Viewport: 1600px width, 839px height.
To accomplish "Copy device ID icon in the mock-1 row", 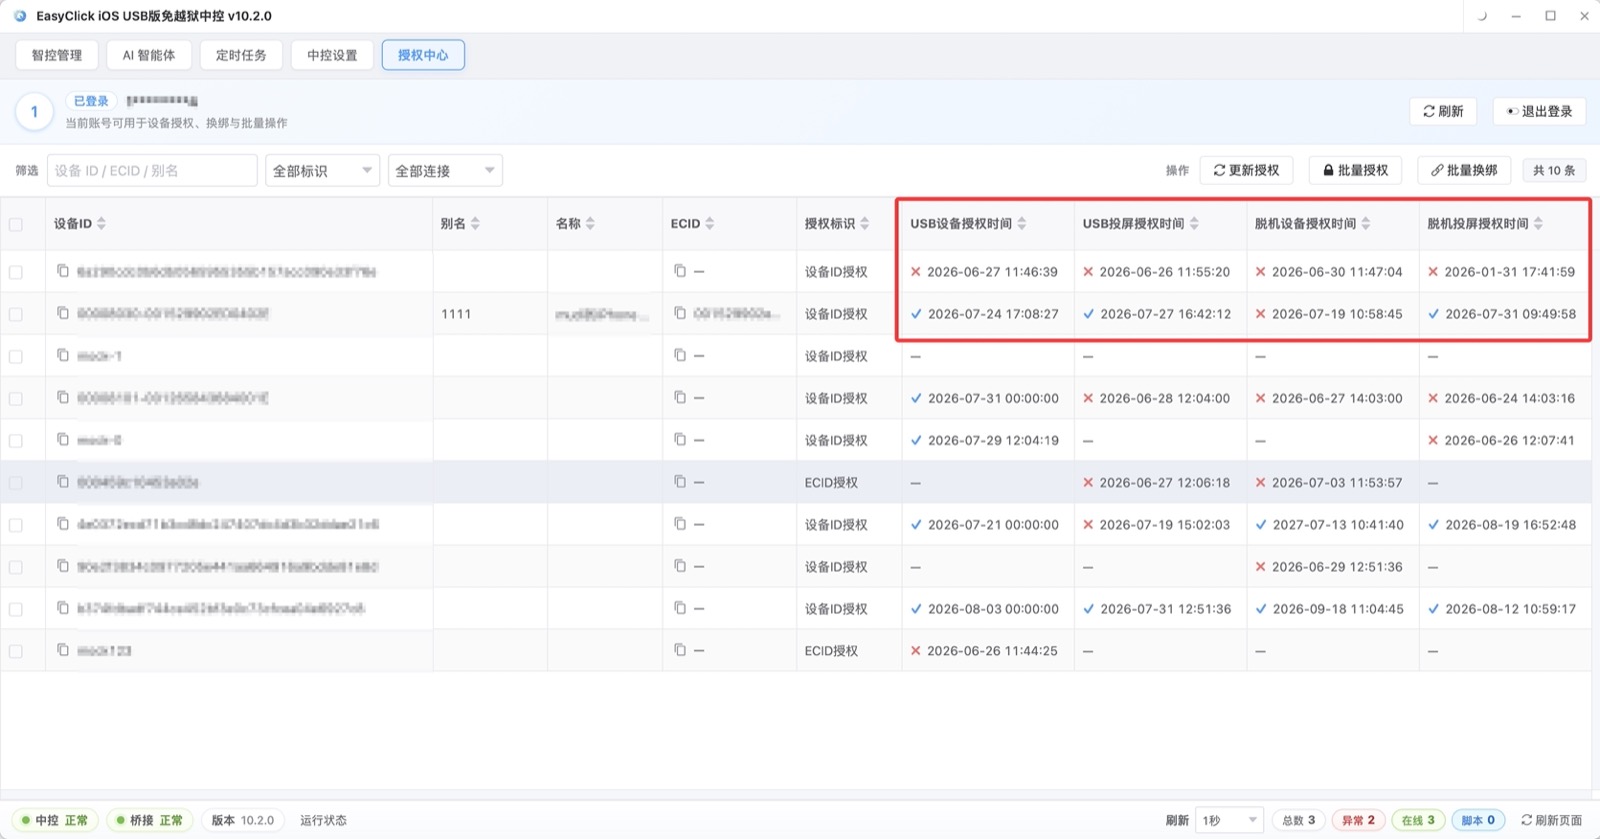I will click(63, 355).
